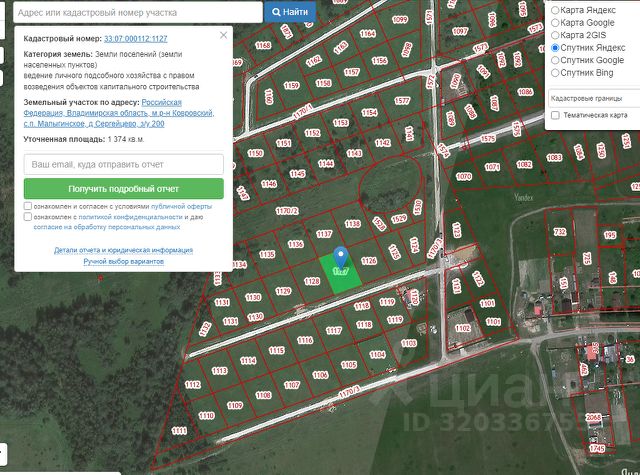Click parcel label 1138 on map

point(353,224)
